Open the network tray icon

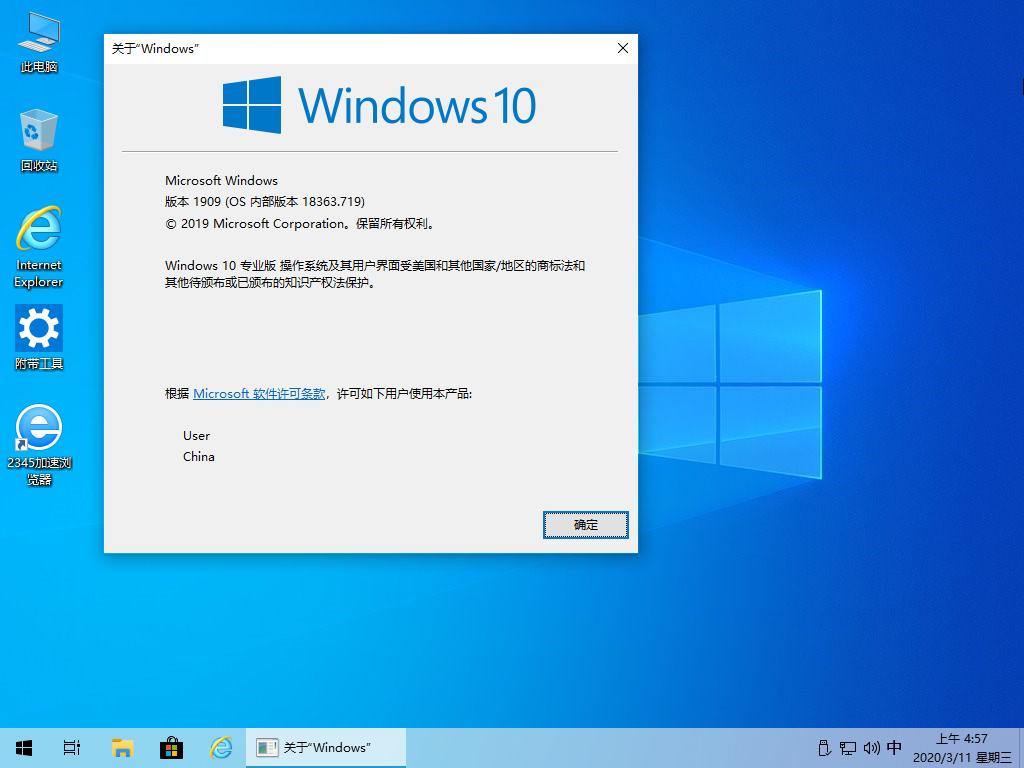point(848,748)
